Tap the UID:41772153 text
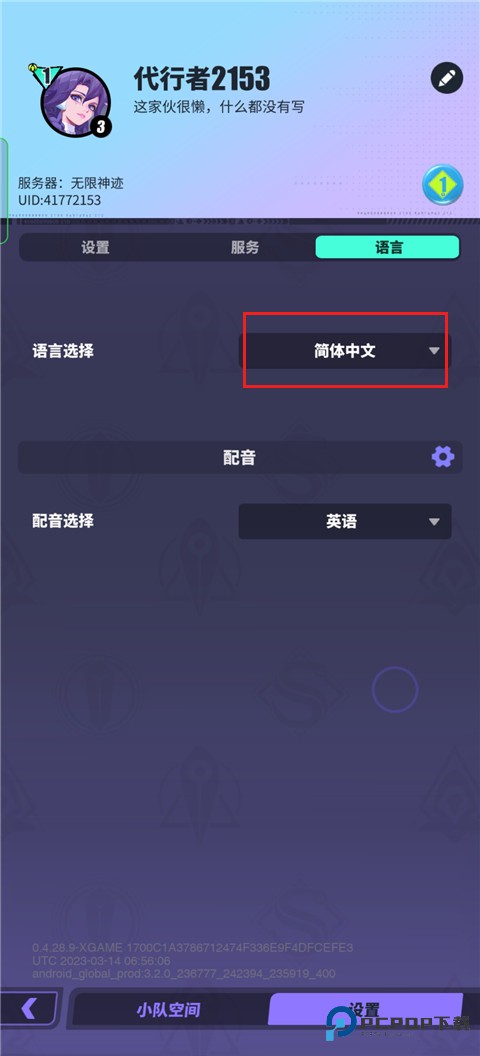Screen dimensions: 480x1056 (x=60, y=200)
